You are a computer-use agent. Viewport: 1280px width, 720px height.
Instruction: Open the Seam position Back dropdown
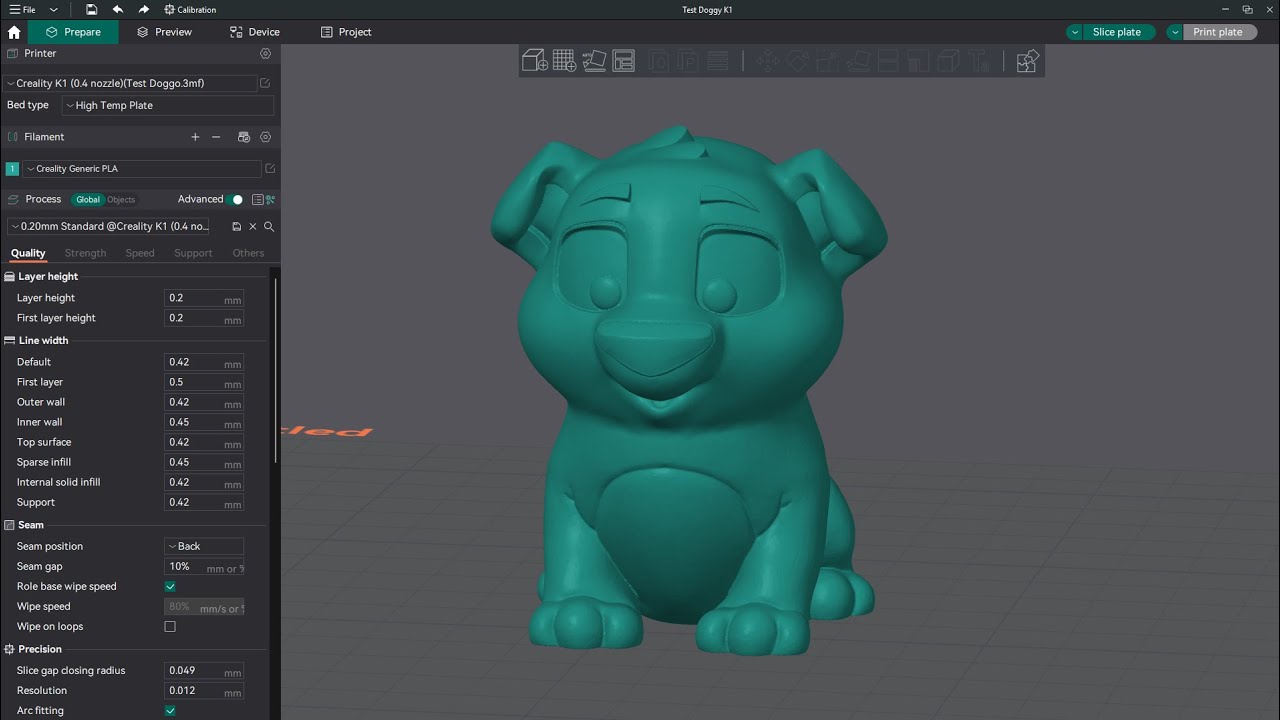point(204,547)
